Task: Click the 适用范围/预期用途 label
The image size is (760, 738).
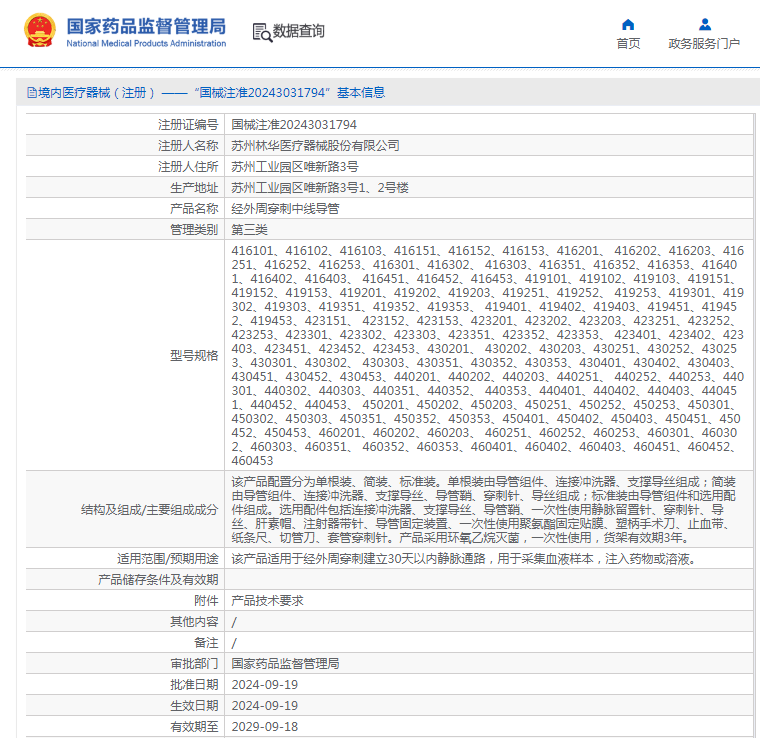Action: click(167, 559)
